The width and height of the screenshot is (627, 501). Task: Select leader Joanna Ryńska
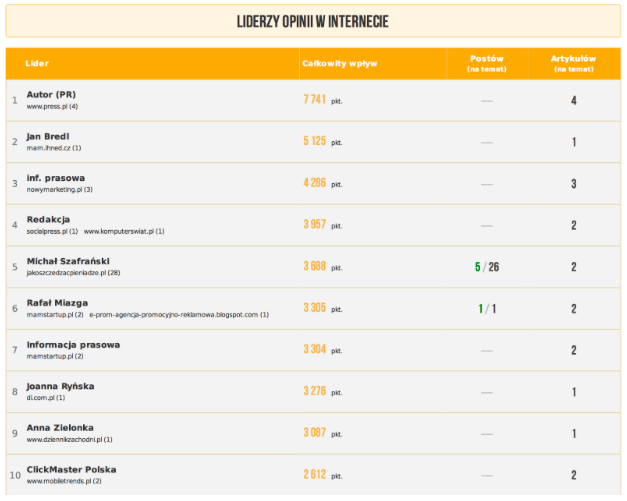click(61, 385)
